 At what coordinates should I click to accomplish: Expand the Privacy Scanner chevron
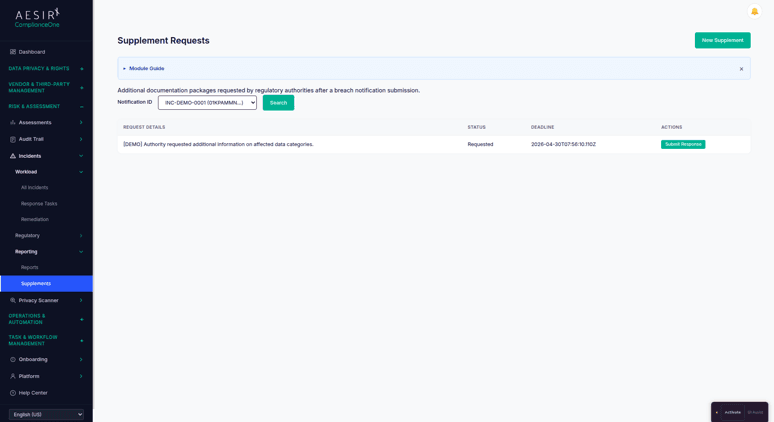[x=81, y=300]
